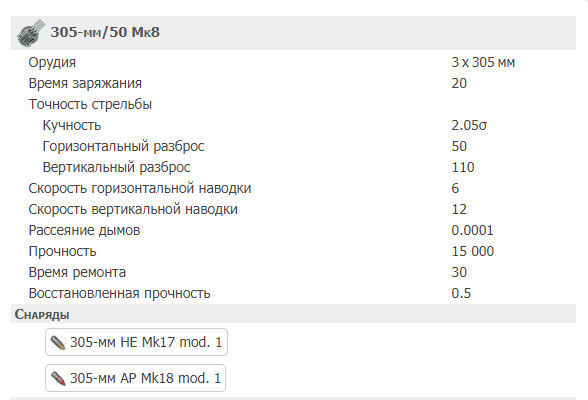Image resolution: width=588 pixels, height=400 pixels.
Task: Click Вертикальный разброс label
Action: tap(116, 167)
